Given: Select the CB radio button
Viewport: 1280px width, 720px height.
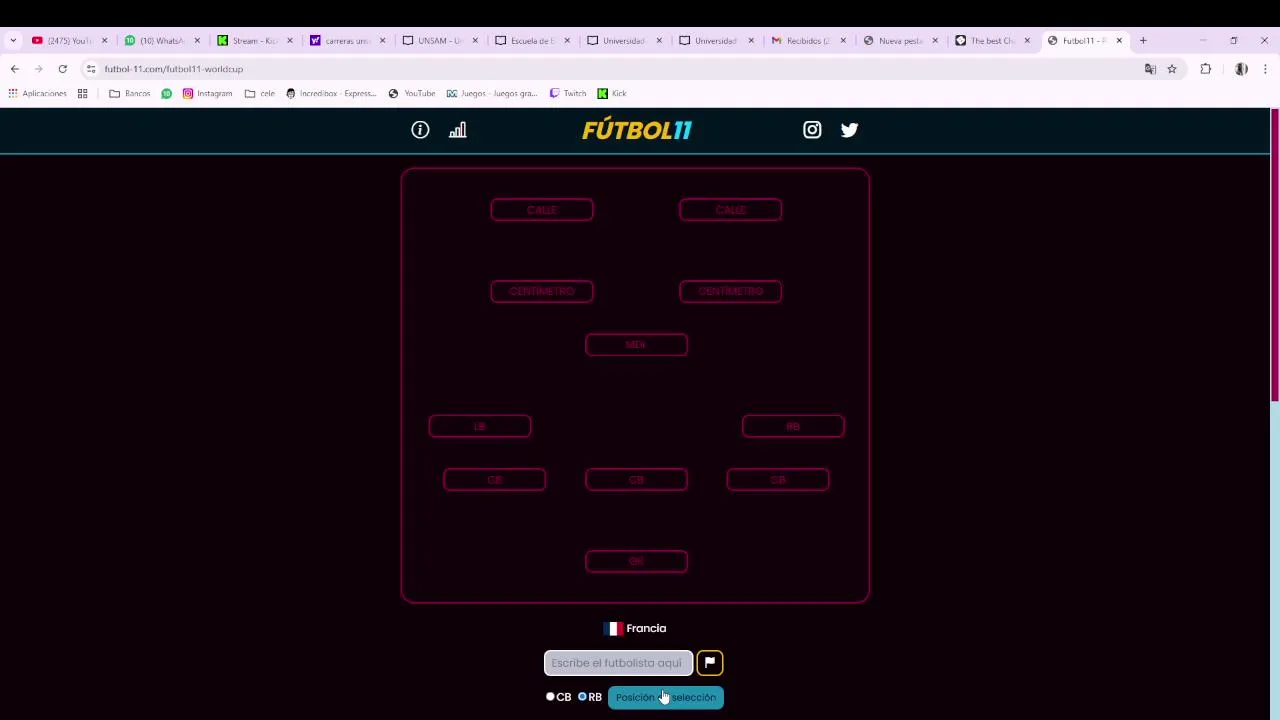Looking at the screenshot, I should (x=550, y=697).
